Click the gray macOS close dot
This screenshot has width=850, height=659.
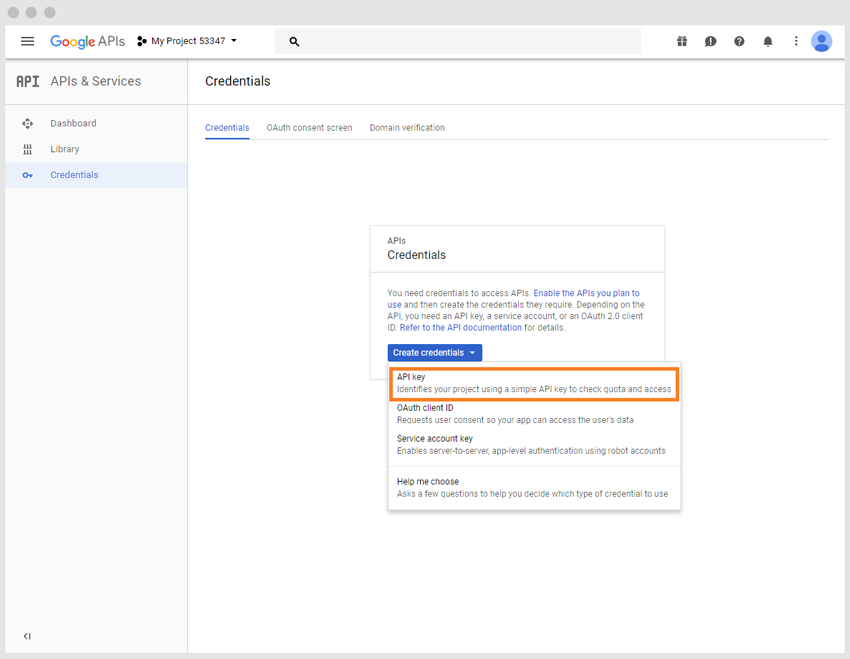pyautogui.click(x=13, y=12)
